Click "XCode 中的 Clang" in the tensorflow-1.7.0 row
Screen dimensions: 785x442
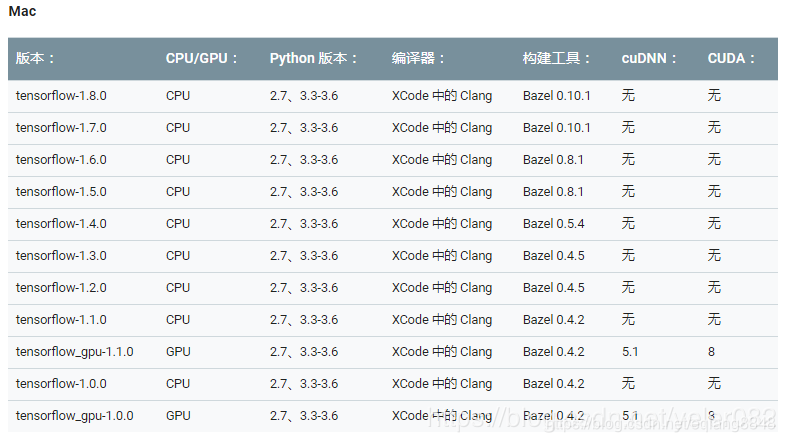pos(442,128)
